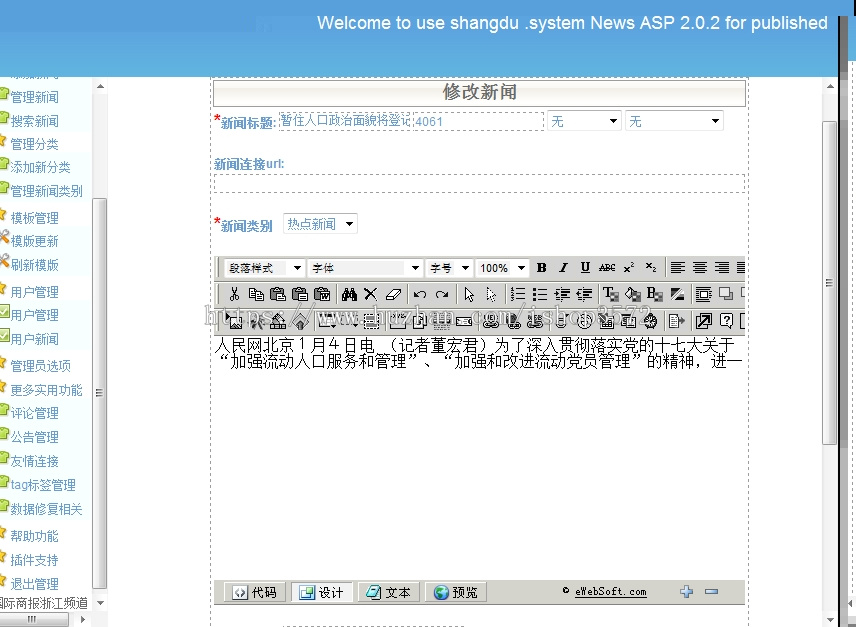The image size is (856, 627).
Task: Switch to the 代码 code view tab
Action: pos(251,591)
